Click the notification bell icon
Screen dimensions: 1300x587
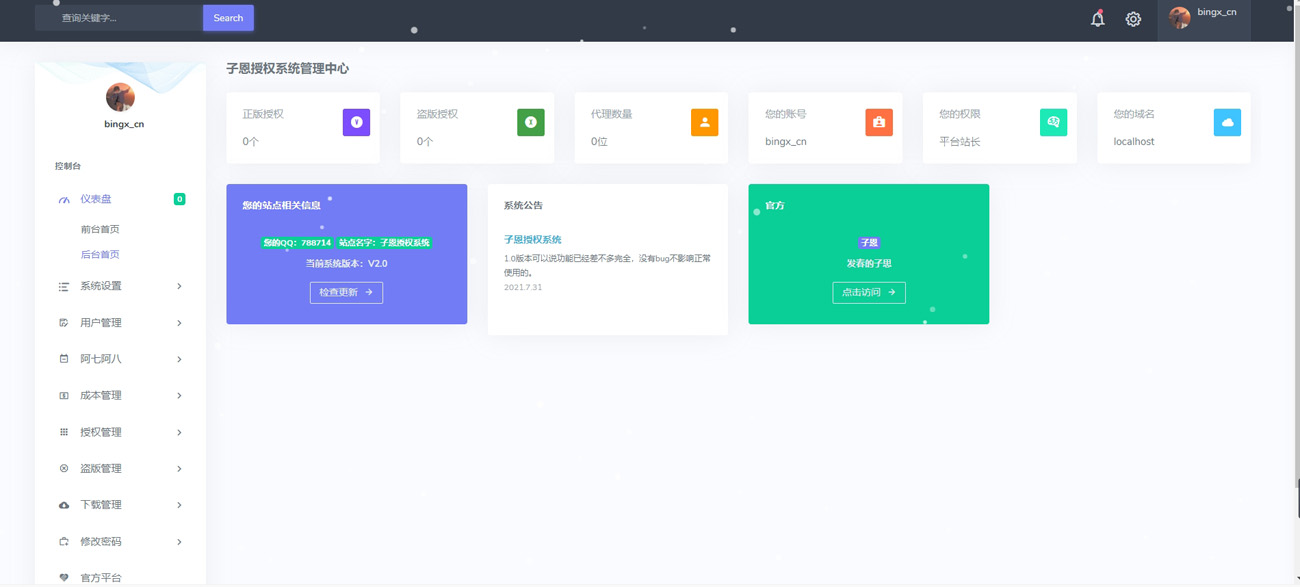tap(1097, 19)
